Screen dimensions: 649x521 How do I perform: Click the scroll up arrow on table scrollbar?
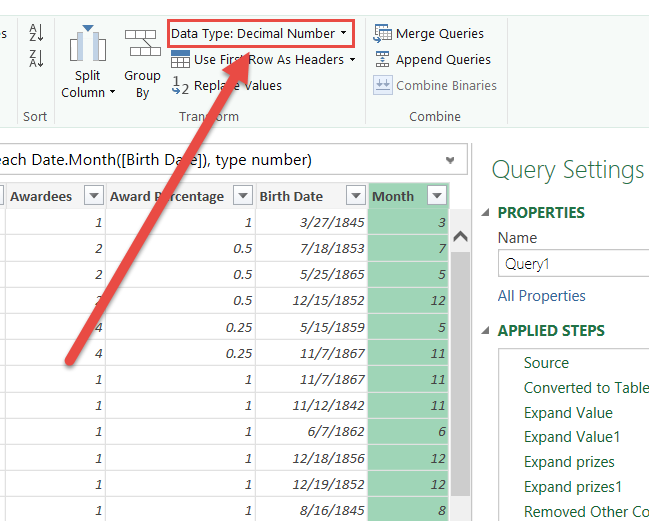pyautogui.click(x=460, y=237)
